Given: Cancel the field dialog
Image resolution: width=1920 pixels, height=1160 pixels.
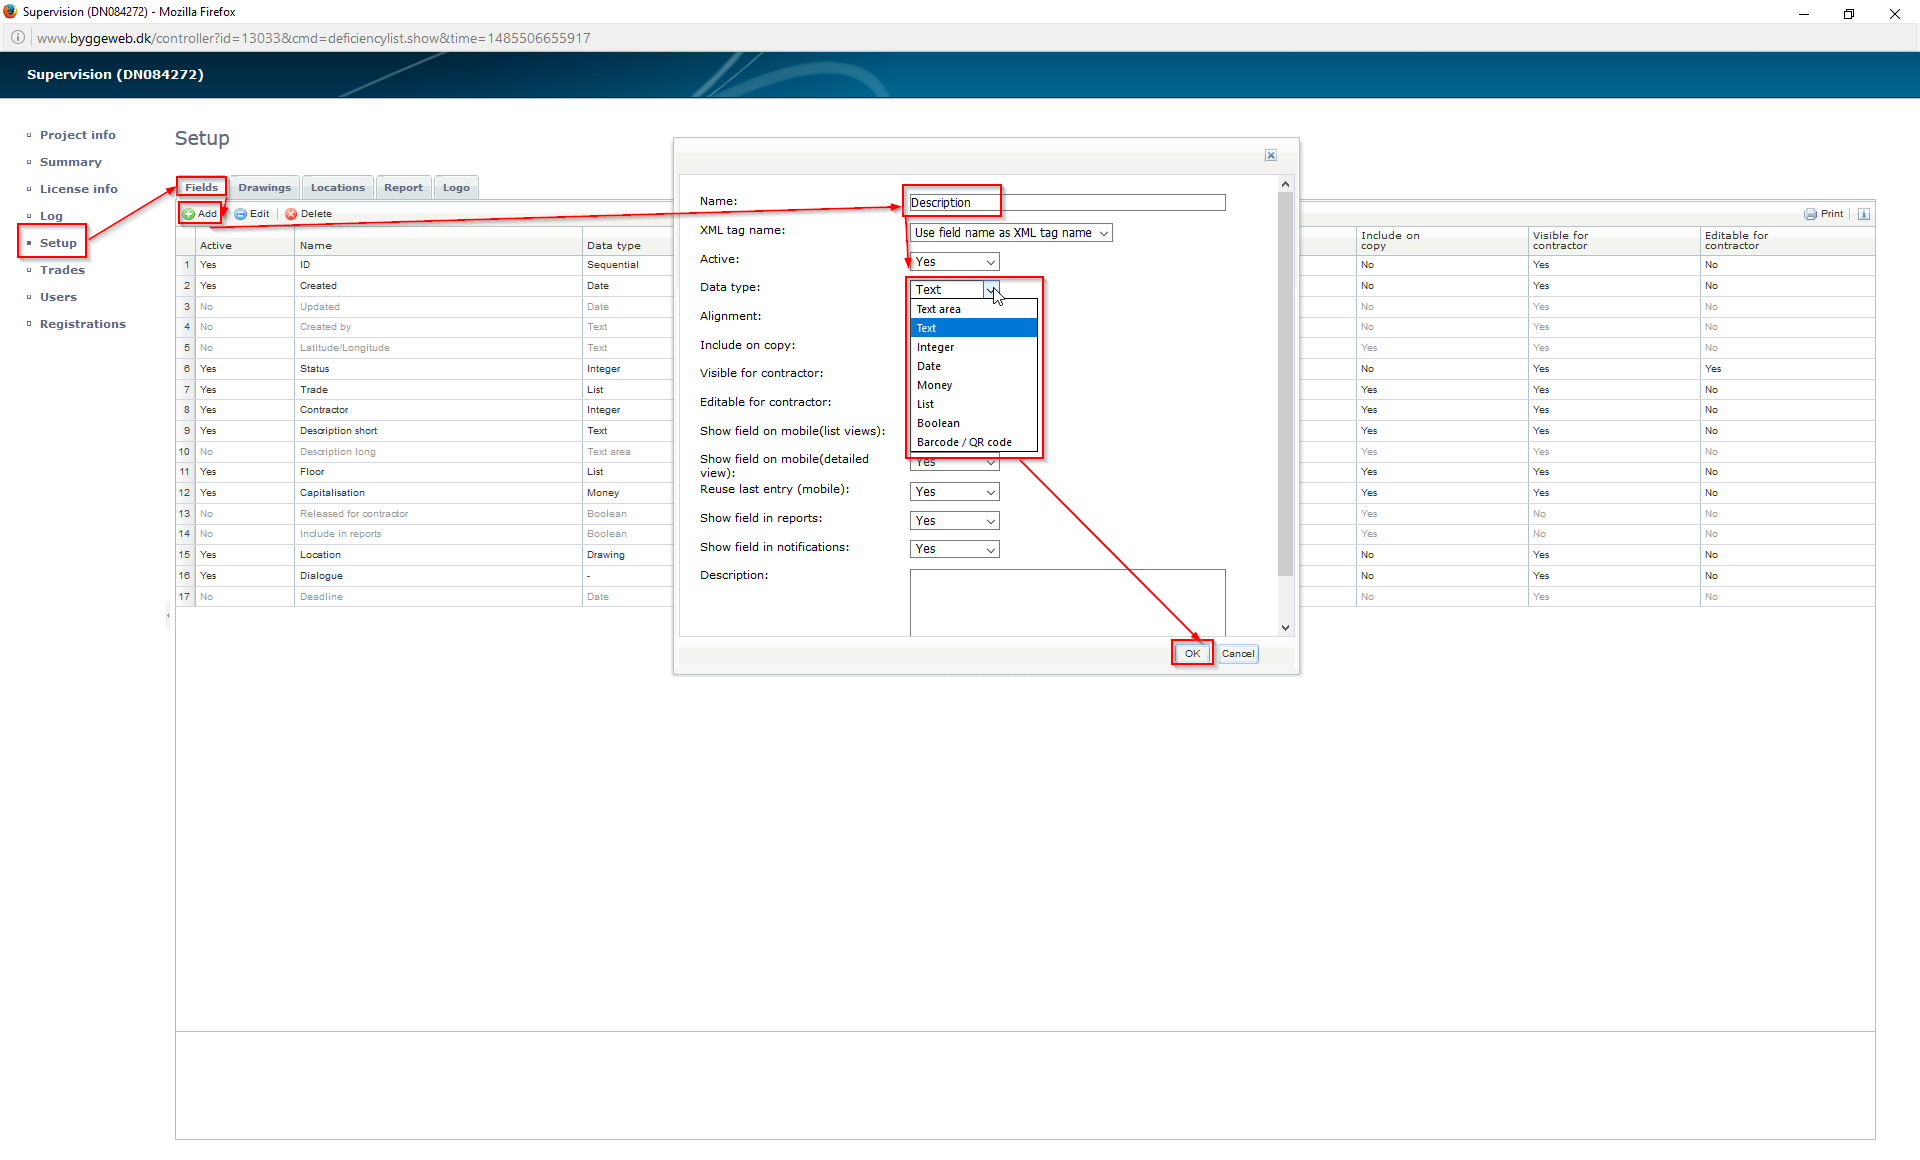Looking at the screenshot, I should pos(1238,654).
